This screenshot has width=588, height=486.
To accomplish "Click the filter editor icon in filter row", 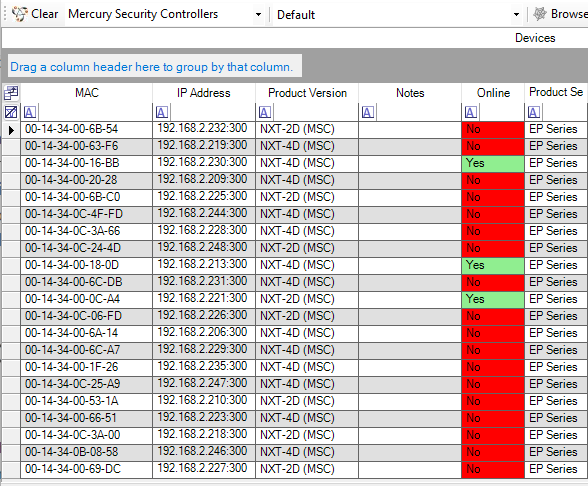I will coord(11,112).
